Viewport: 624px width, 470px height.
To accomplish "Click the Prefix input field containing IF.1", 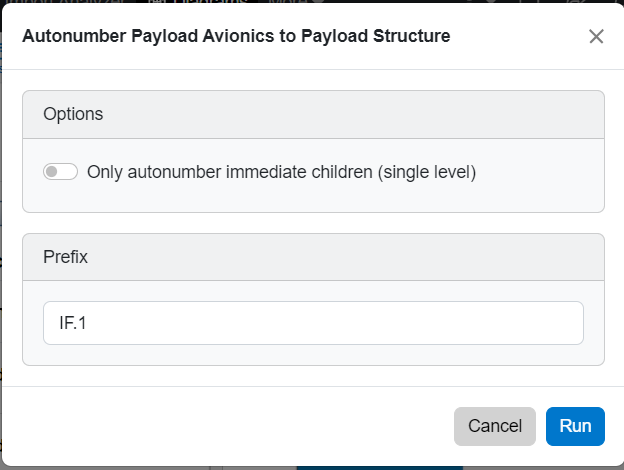I will (x=313, y=323).
